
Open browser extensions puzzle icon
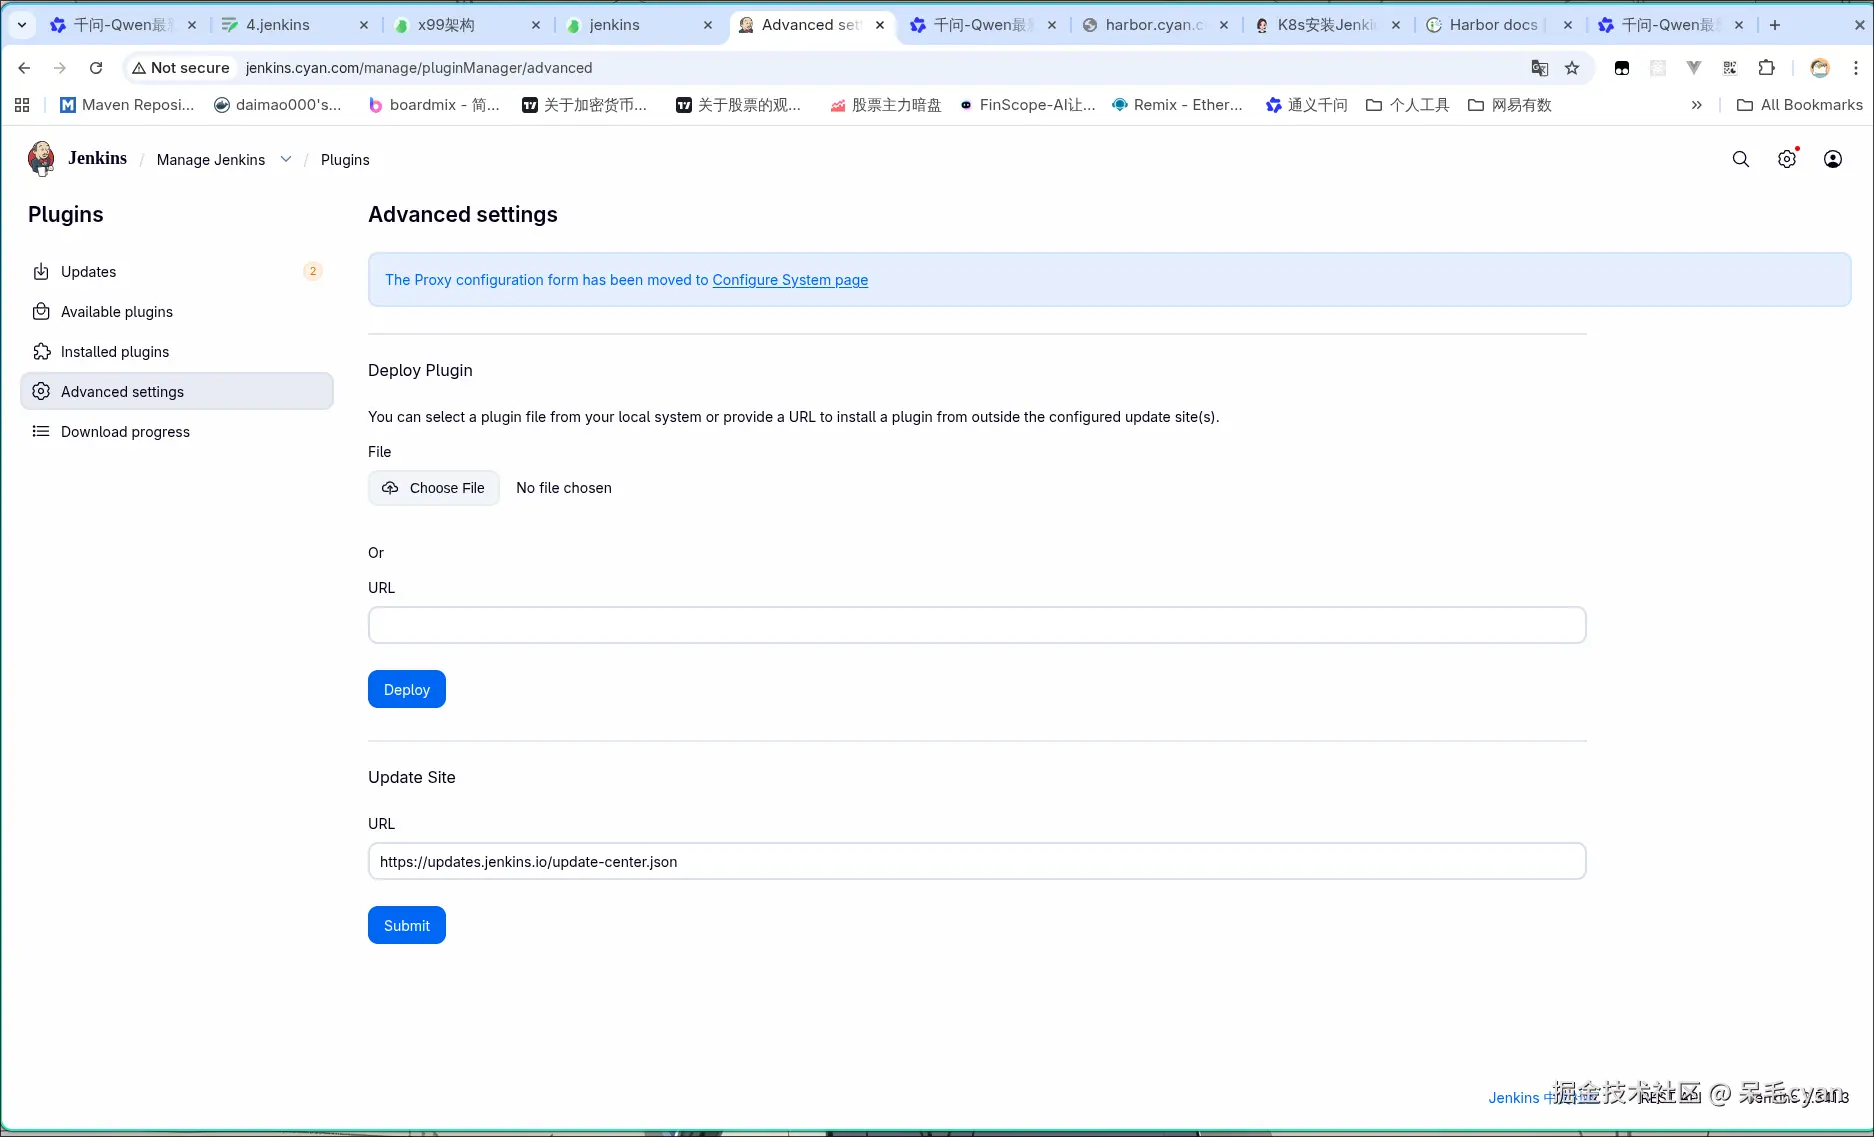1767,68
